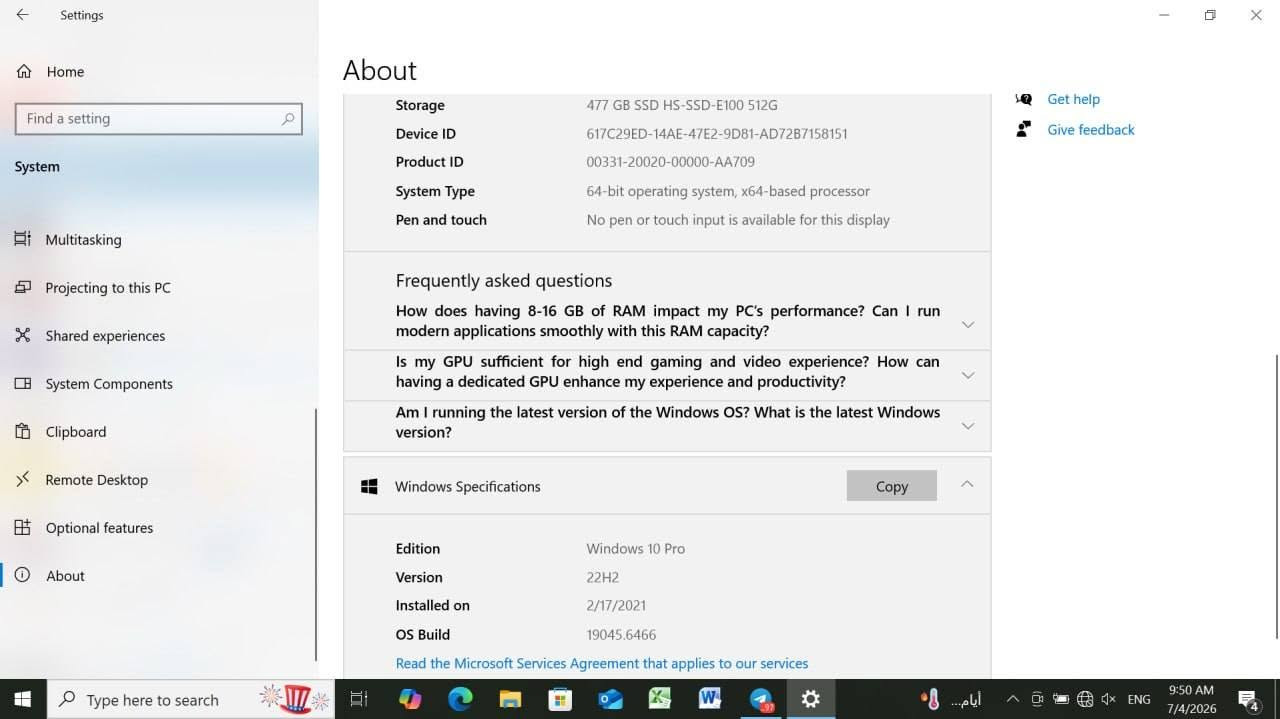Open the Give feedback link

pyautogui.click(x=1091, y=130)
